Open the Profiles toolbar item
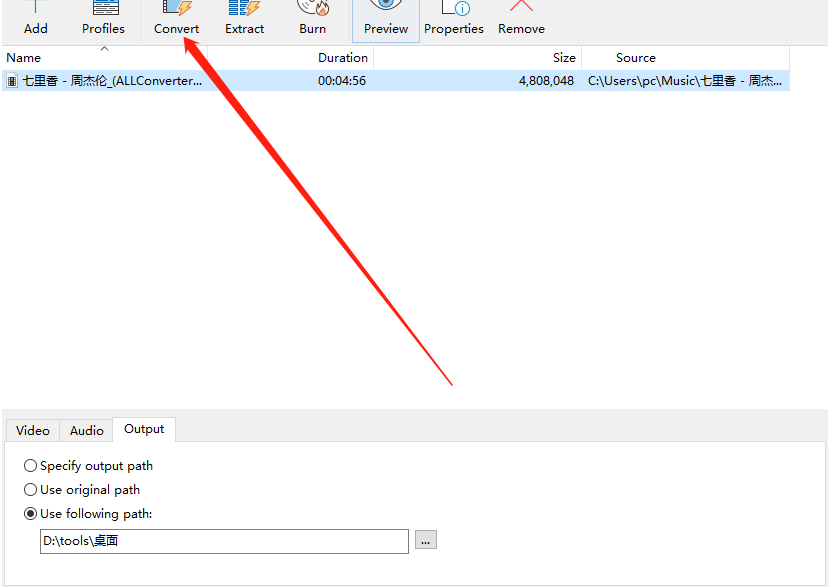829x587 pixels. 104,20
